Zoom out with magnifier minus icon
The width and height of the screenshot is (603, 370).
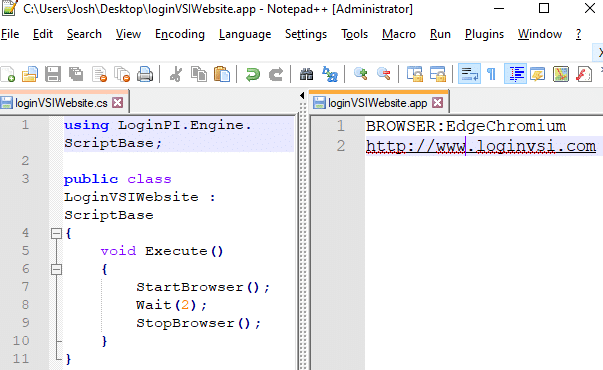click(x=384, y=74)
